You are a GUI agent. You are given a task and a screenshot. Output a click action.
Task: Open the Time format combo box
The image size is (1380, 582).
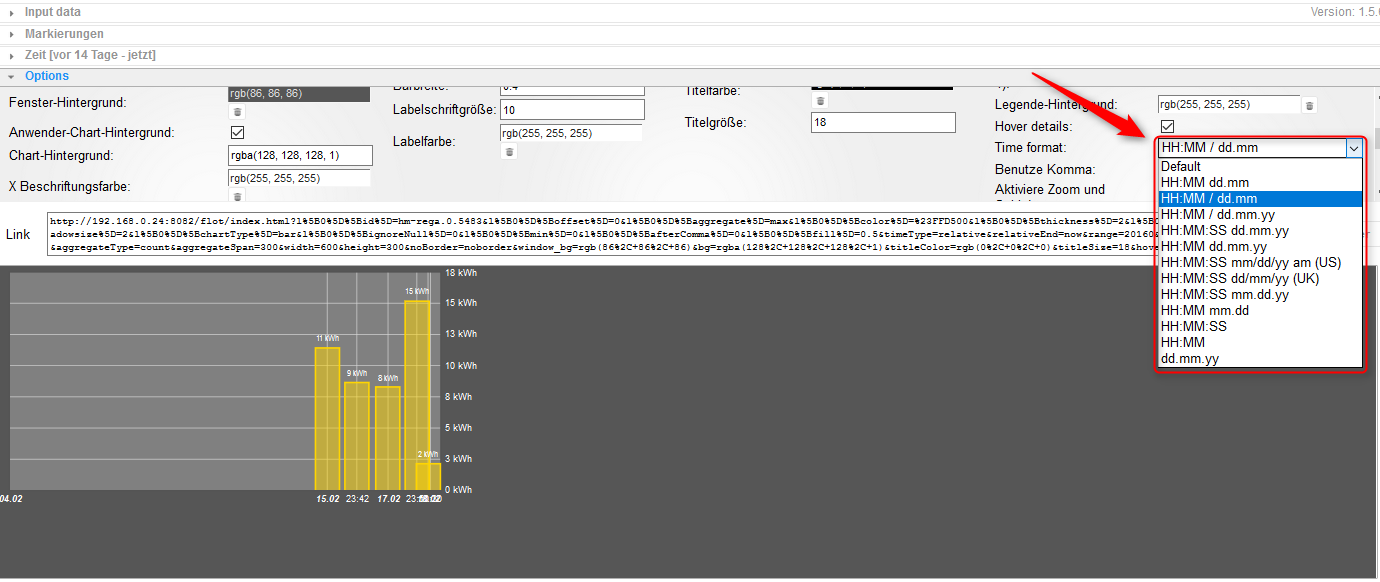coord(1260,148)
